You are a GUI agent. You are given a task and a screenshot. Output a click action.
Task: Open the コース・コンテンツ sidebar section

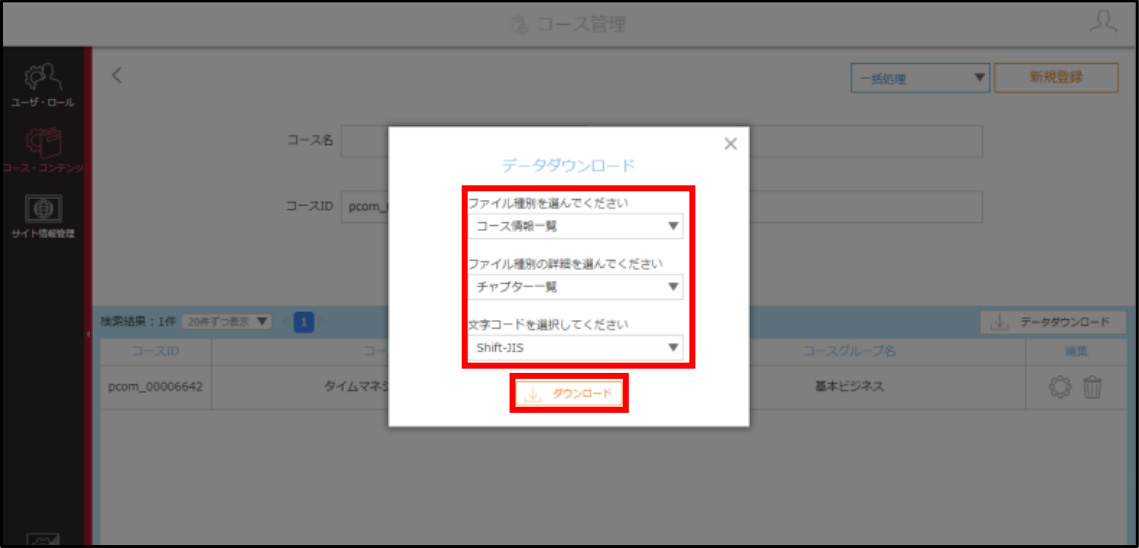point(42,152)
